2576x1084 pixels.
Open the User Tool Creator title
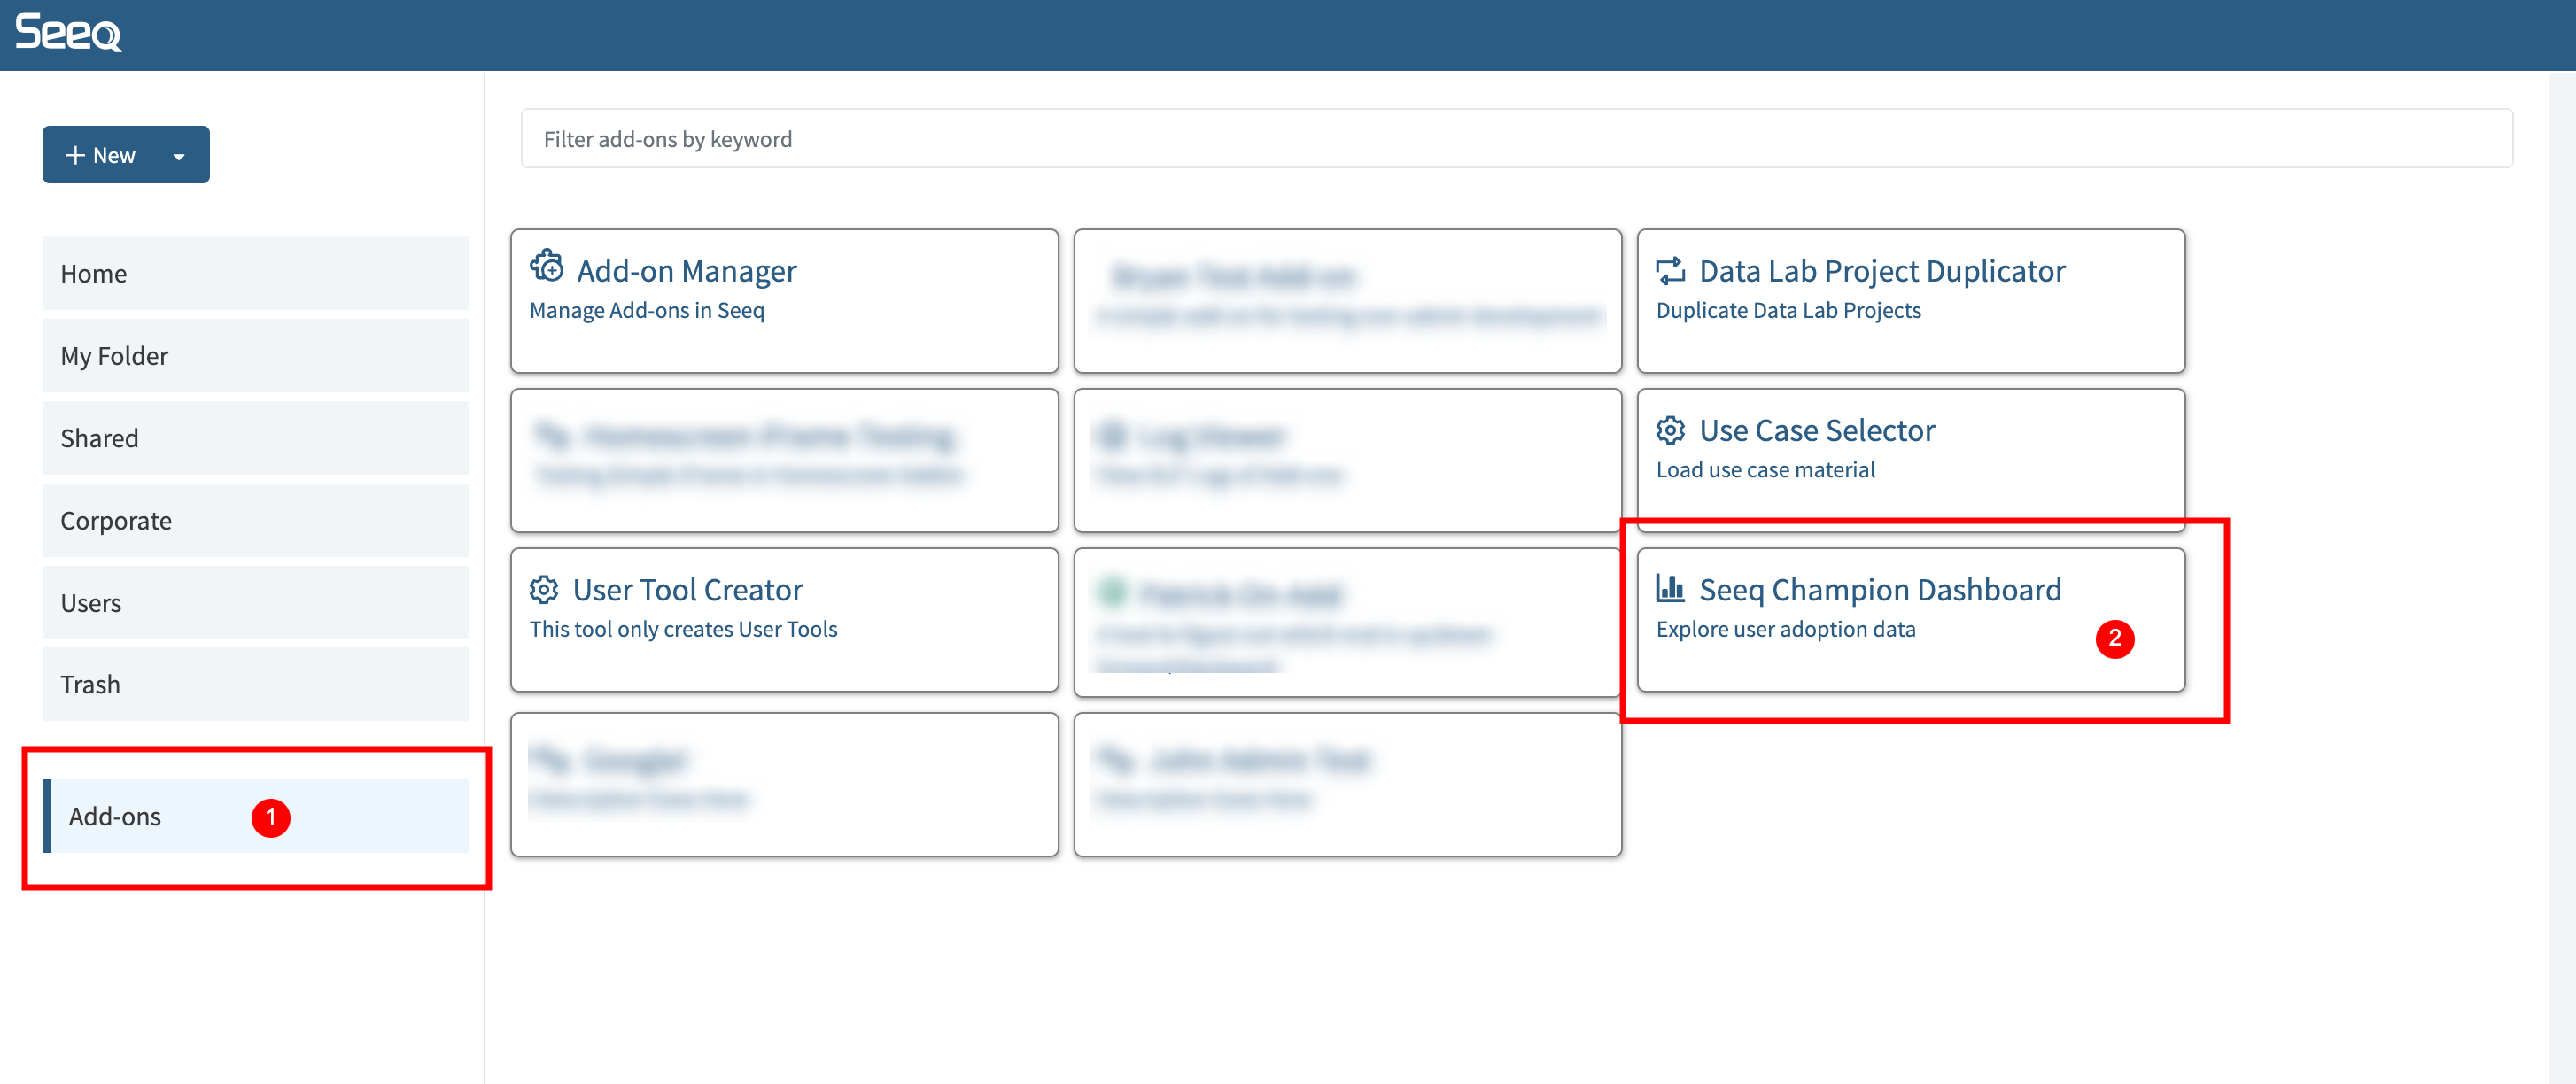point(687,589)
